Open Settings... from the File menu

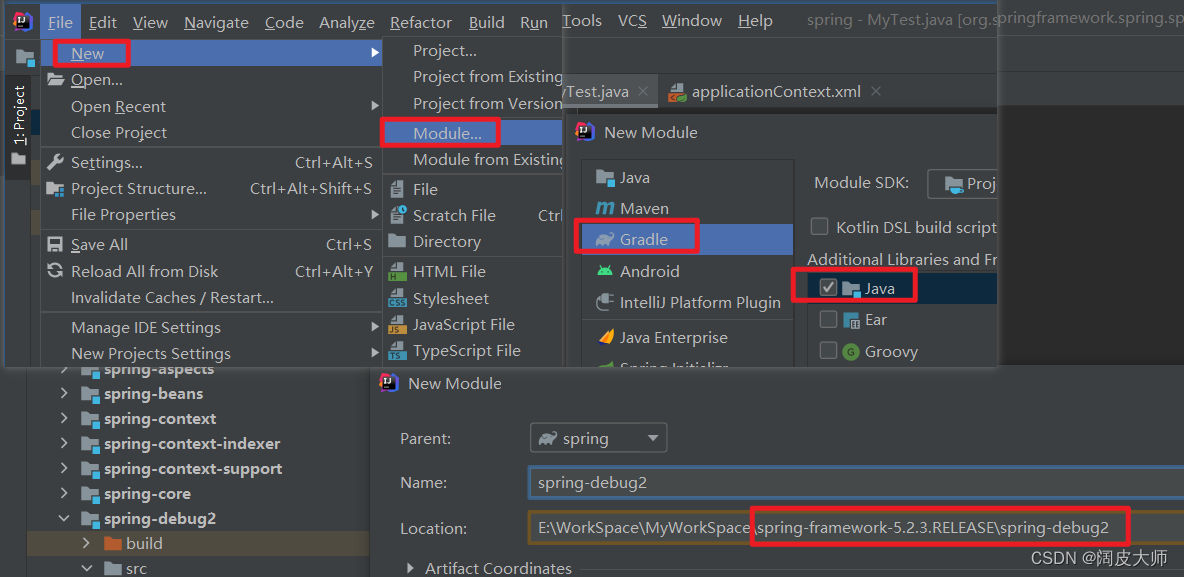coord(211,162)
